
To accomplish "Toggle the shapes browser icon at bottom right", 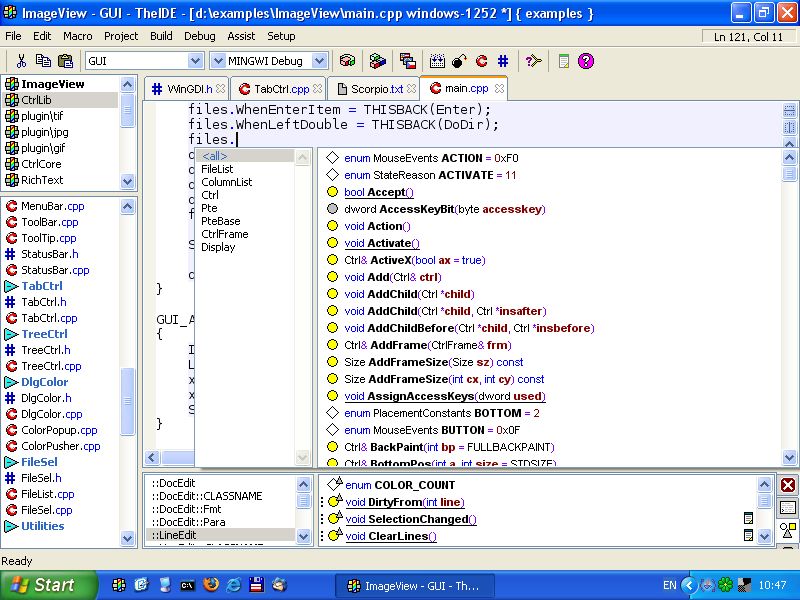I will point(788,531).
